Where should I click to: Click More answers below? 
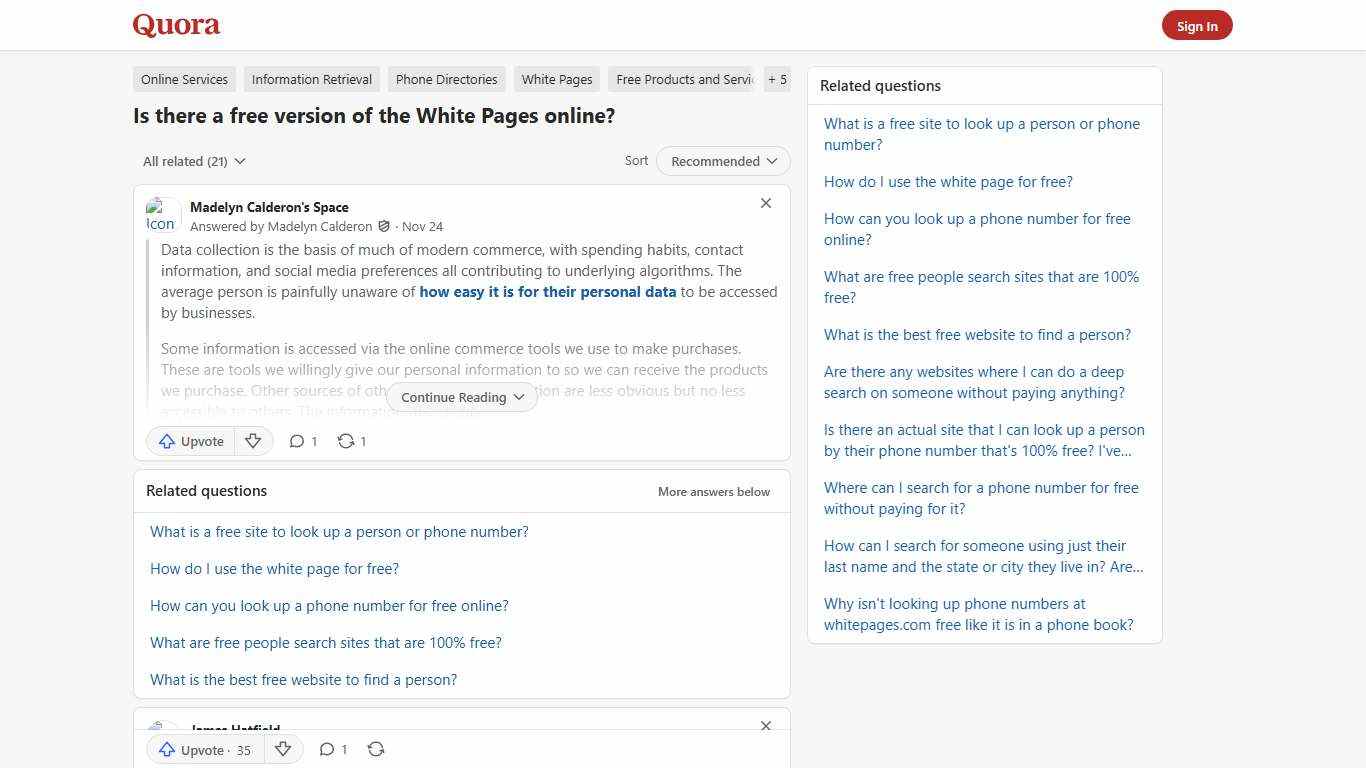click(713, 491)
